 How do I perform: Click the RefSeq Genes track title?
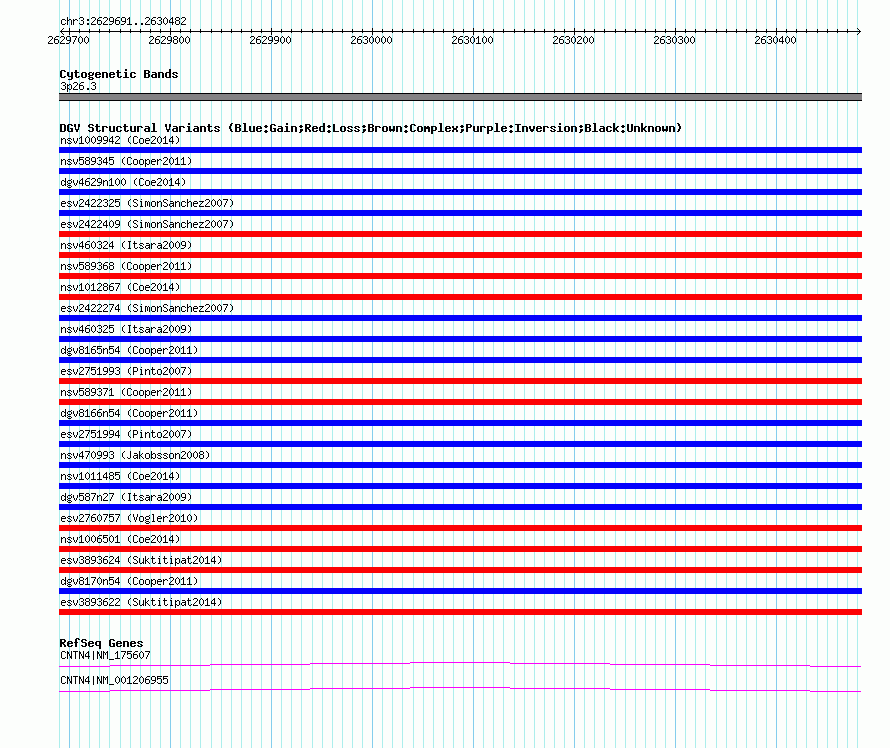(101, 643)
